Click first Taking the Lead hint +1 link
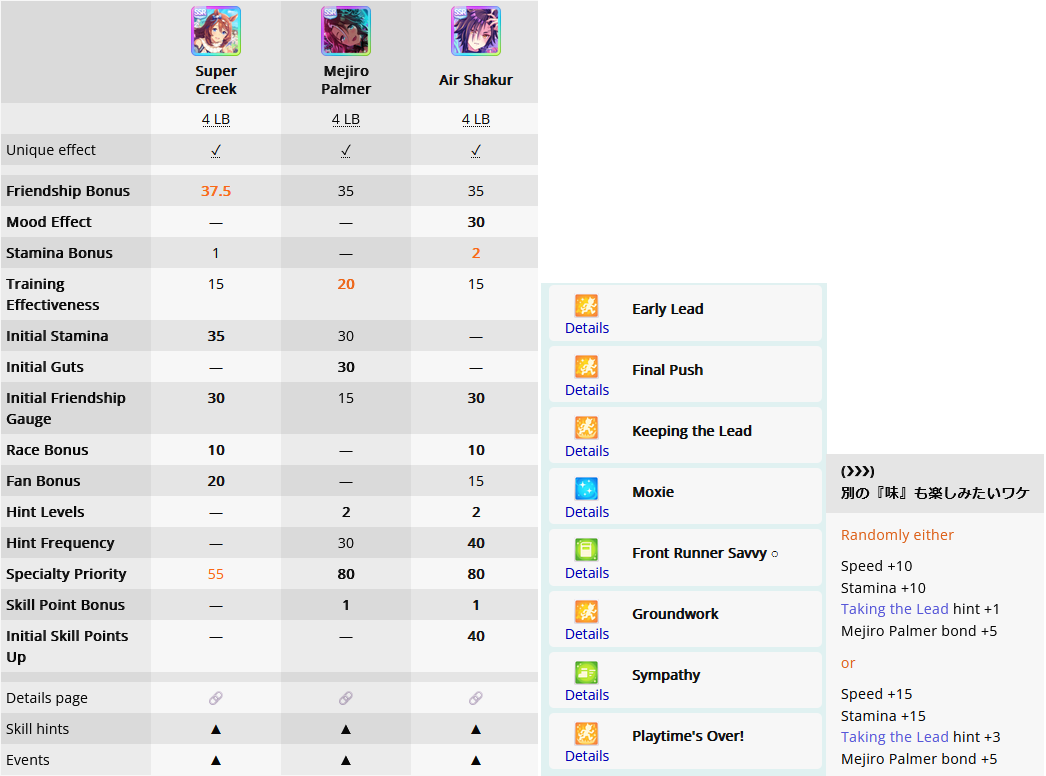The height and width of the screenshot is (776, 1046). tap(895, 609)
